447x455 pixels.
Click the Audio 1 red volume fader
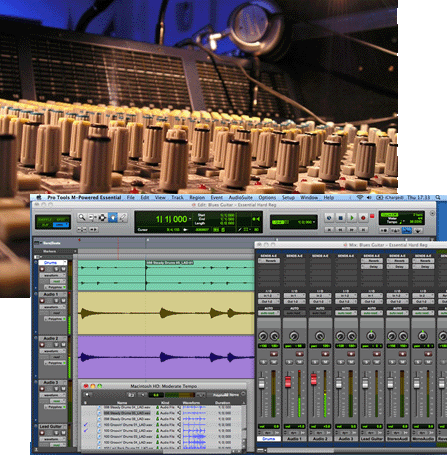[288, 382]
